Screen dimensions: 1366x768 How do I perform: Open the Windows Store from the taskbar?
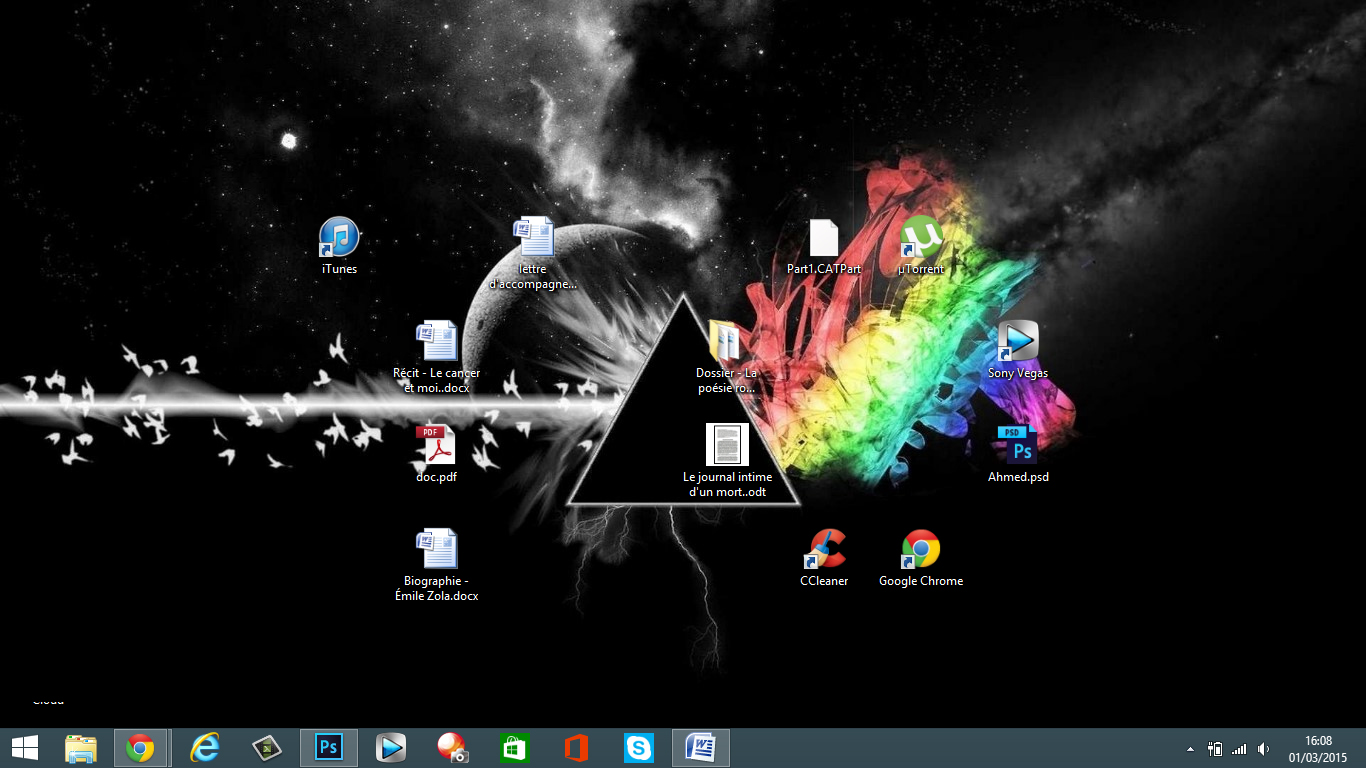coord(514,748)
